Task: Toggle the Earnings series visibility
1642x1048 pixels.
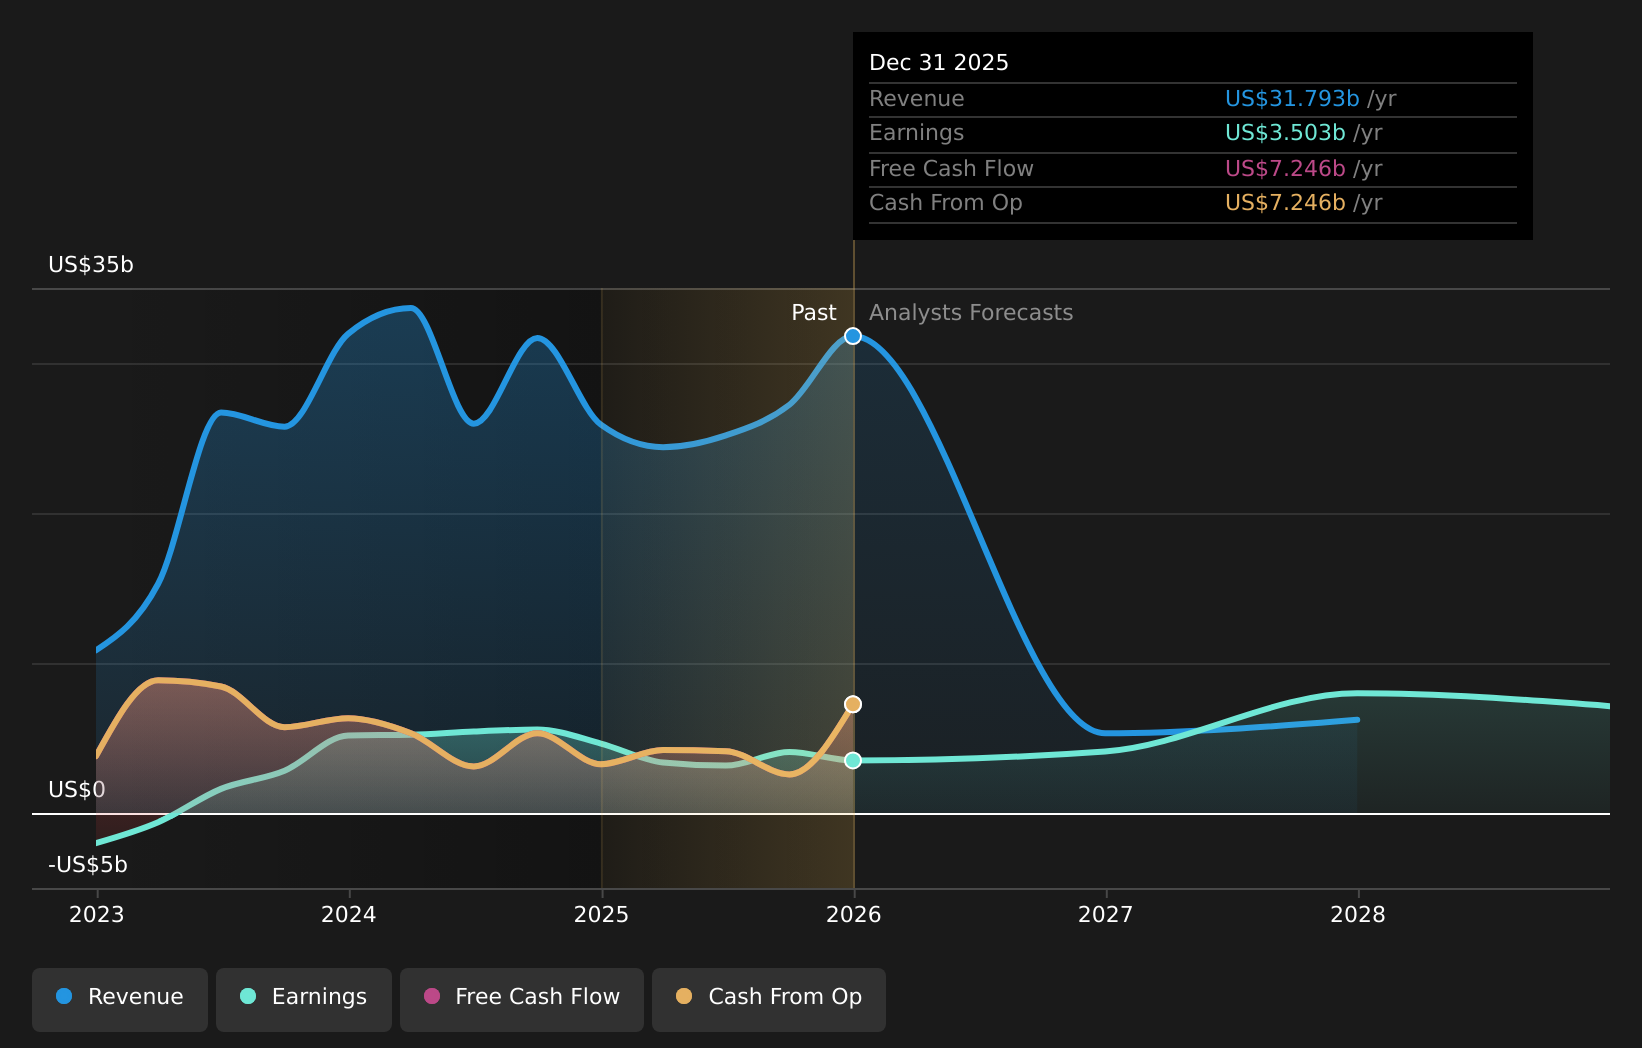Action: coord(303,997)
